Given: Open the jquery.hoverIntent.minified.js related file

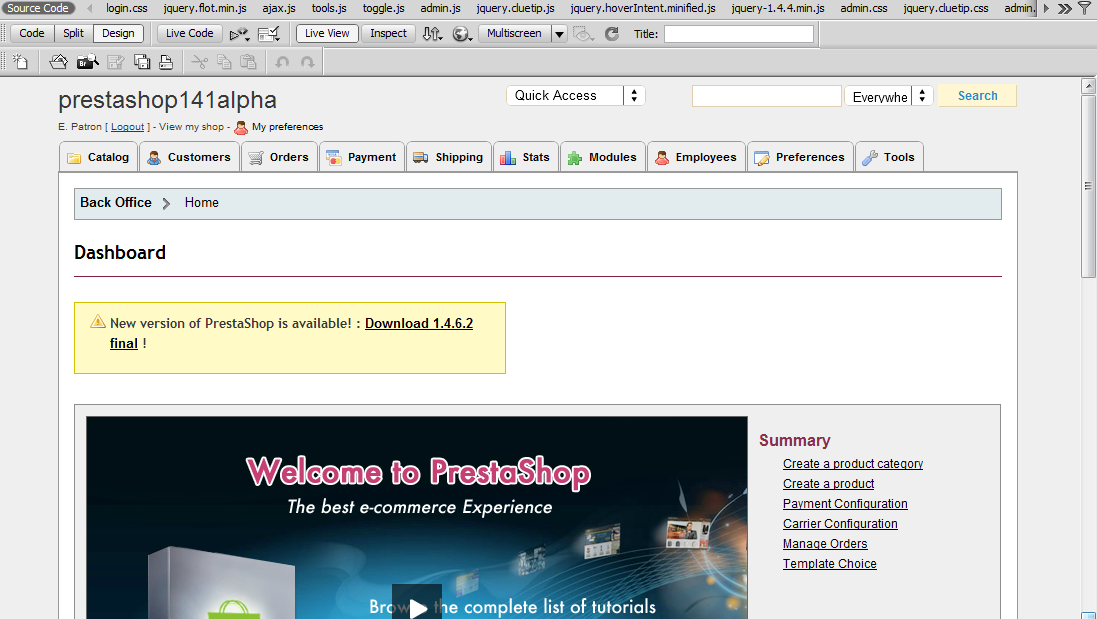Looking at the screenshot, I should click(643, 8).
